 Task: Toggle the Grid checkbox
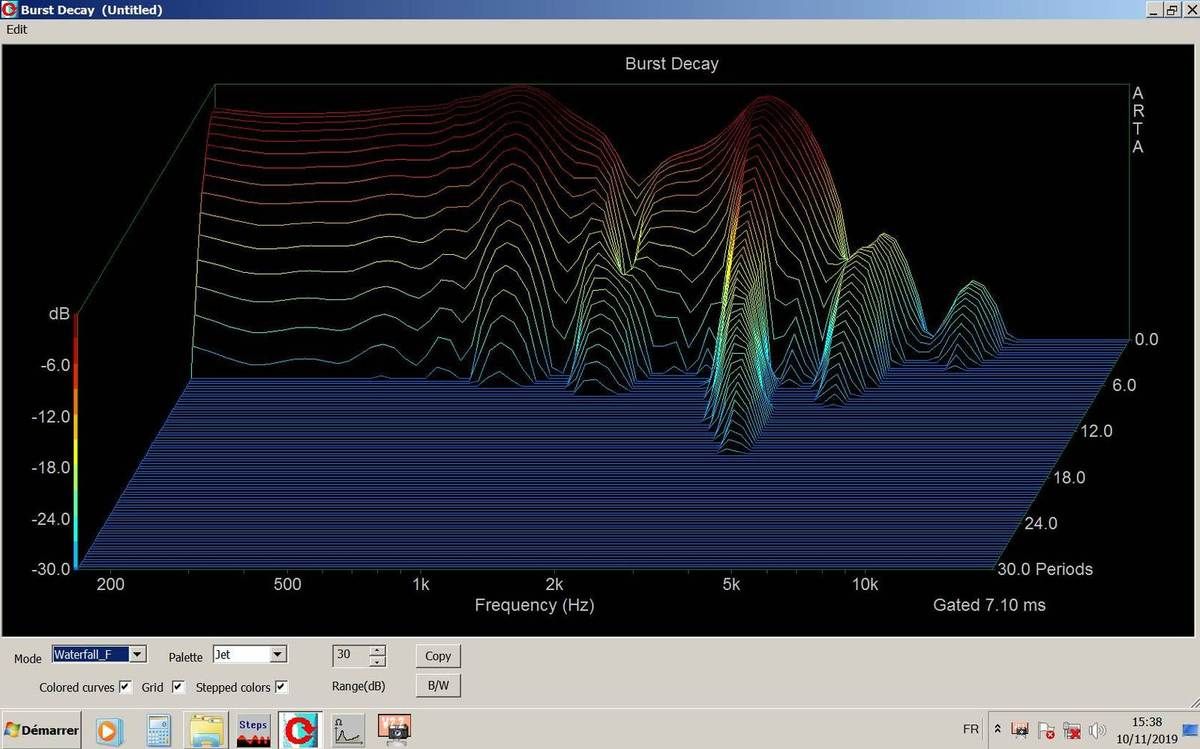click(178, 687)
